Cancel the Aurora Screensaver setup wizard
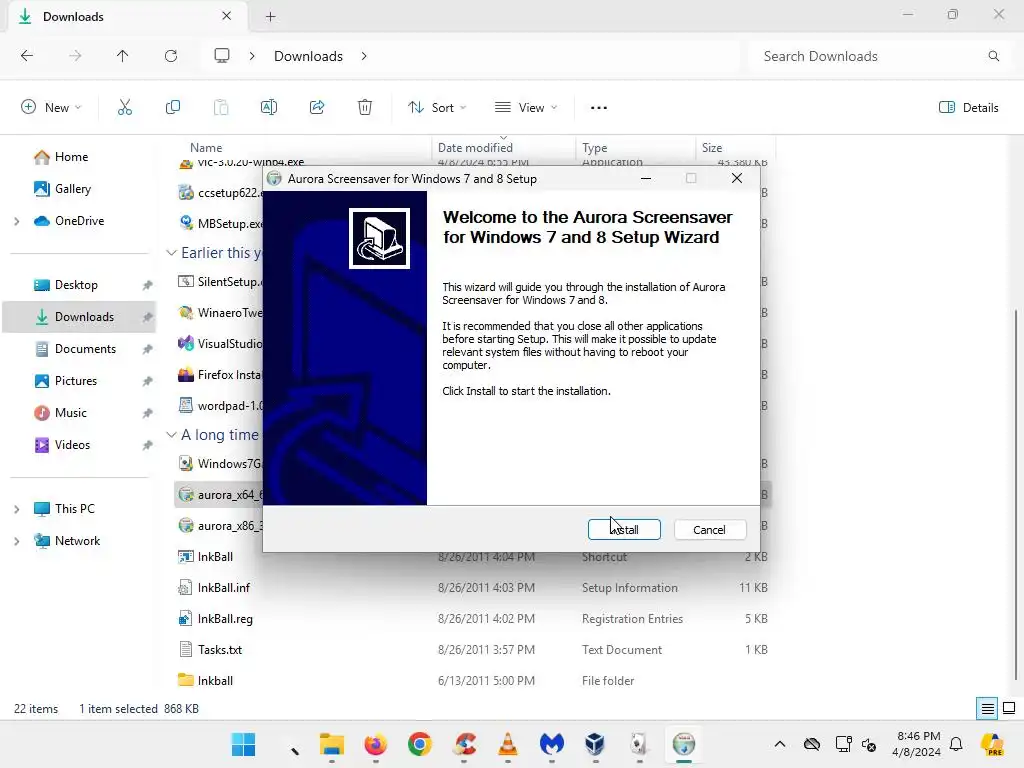The height and width of the screenshot is (768, 1024). [709, 530]
